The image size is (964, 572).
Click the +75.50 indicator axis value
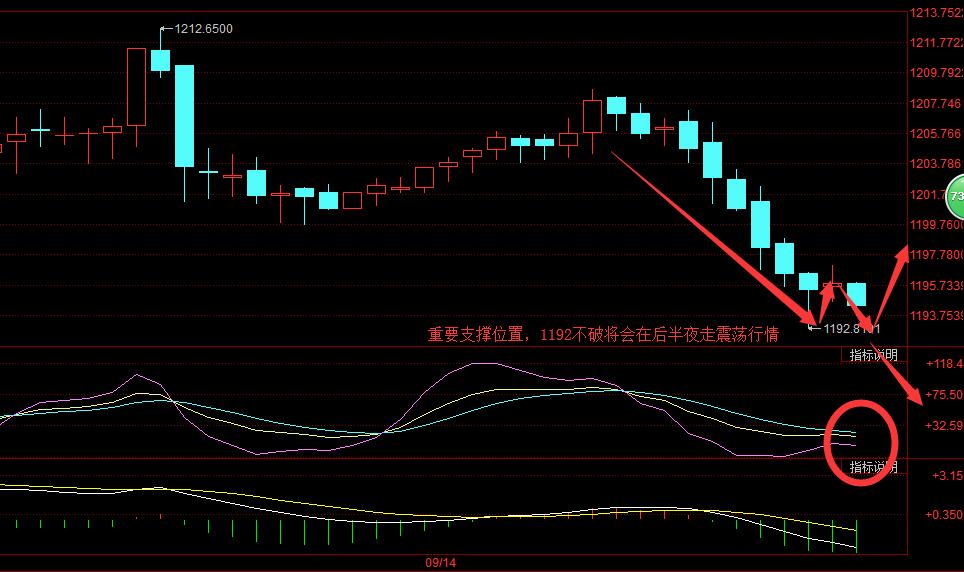pyautogui.click(x=944, y=395)
